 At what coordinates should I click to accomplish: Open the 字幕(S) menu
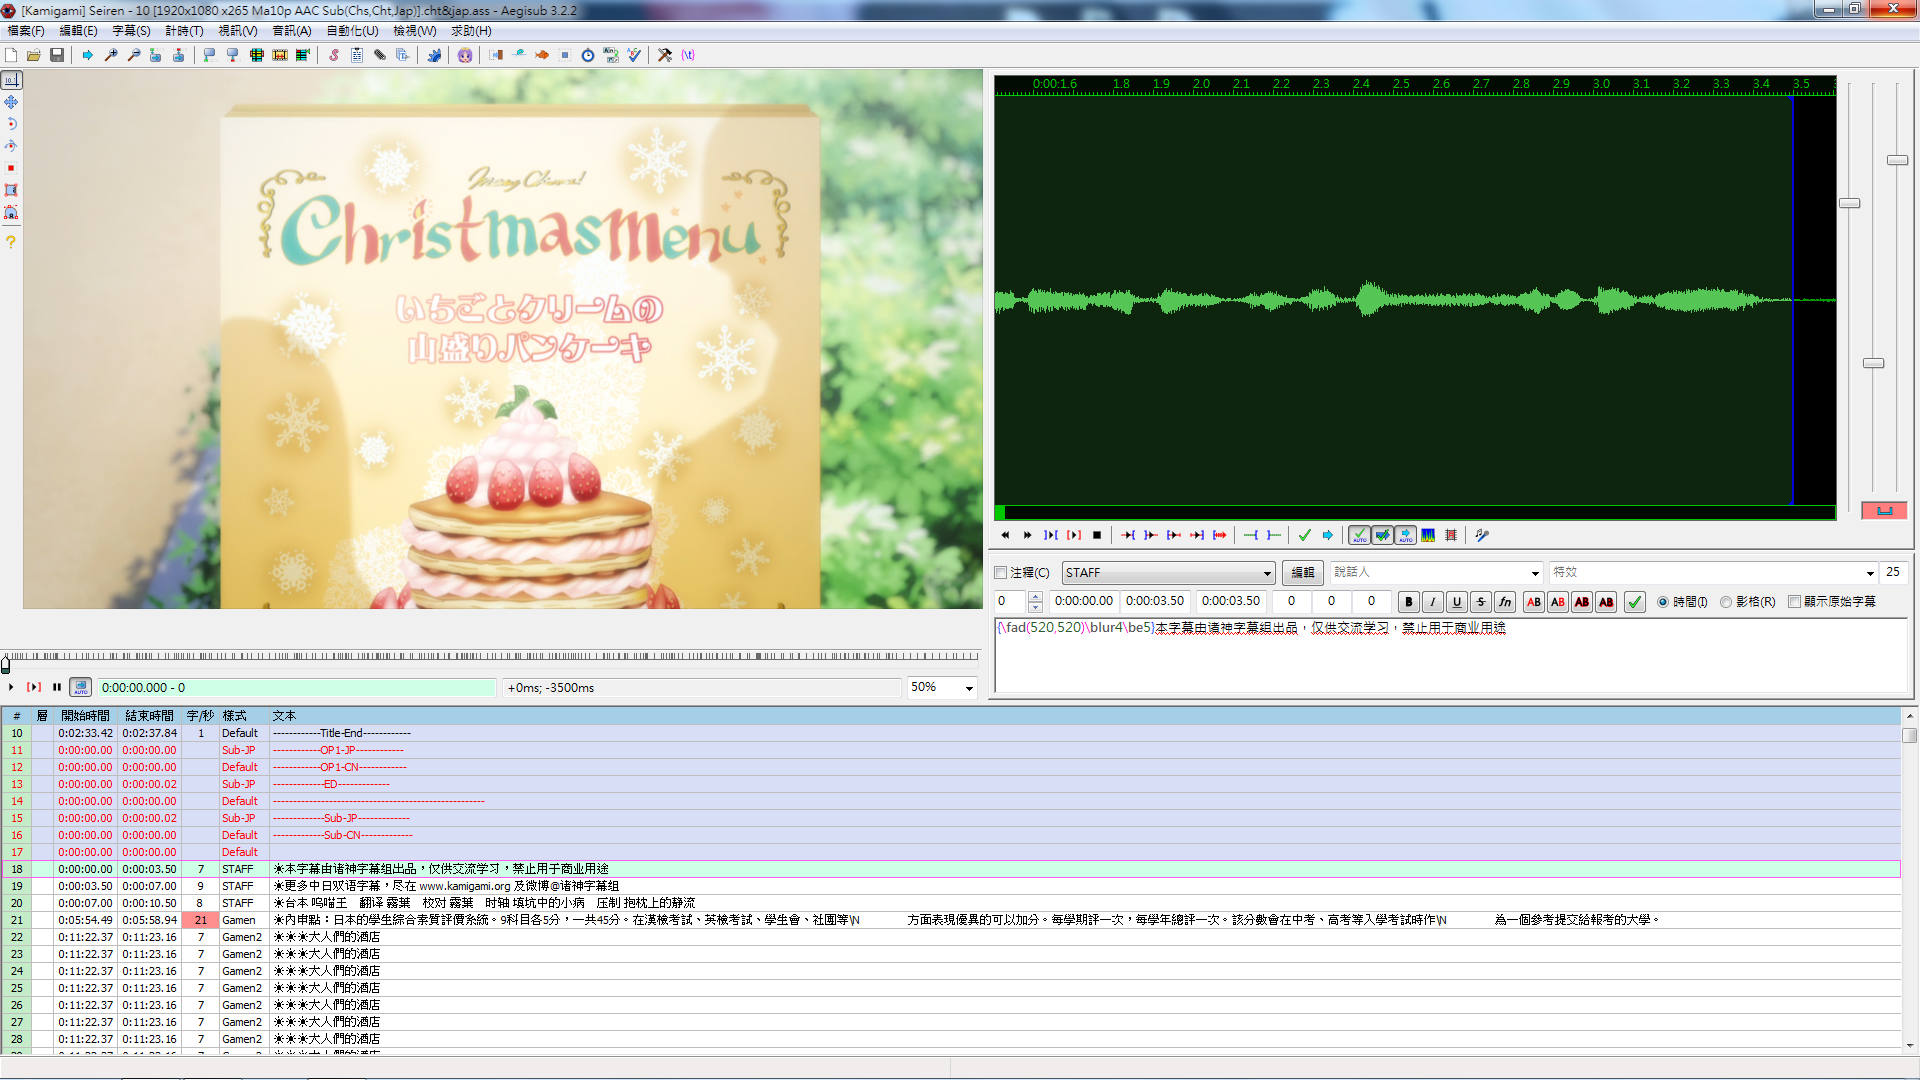[x=131, y=31]
